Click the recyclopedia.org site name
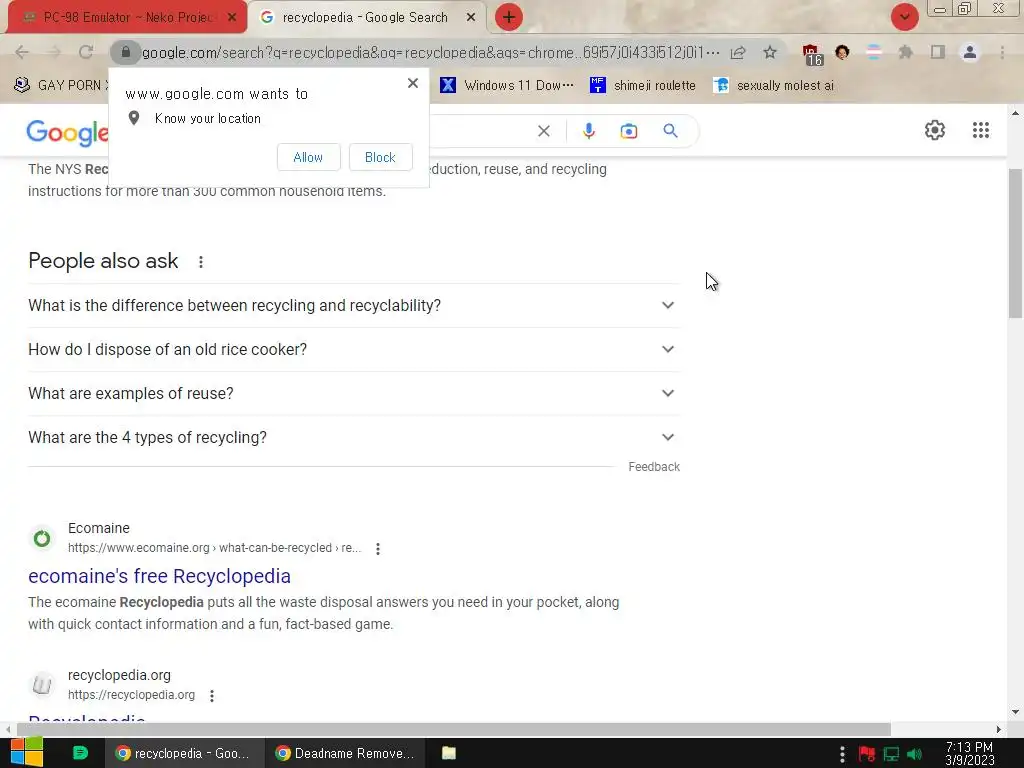Image resolution: width=1024 pixels, height=768 pixels. [x=119, y=675]
